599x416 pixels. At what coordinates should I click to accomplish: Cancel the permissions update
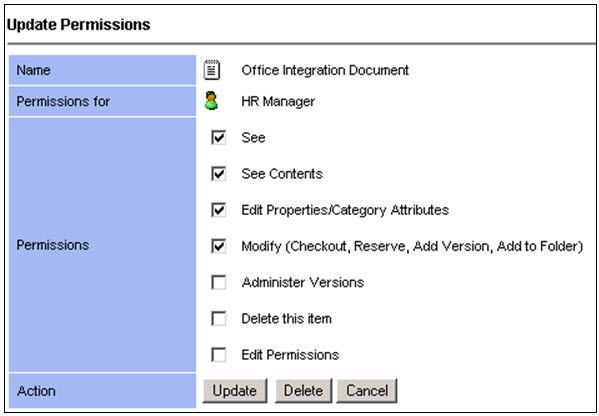(x=367, y=390)
